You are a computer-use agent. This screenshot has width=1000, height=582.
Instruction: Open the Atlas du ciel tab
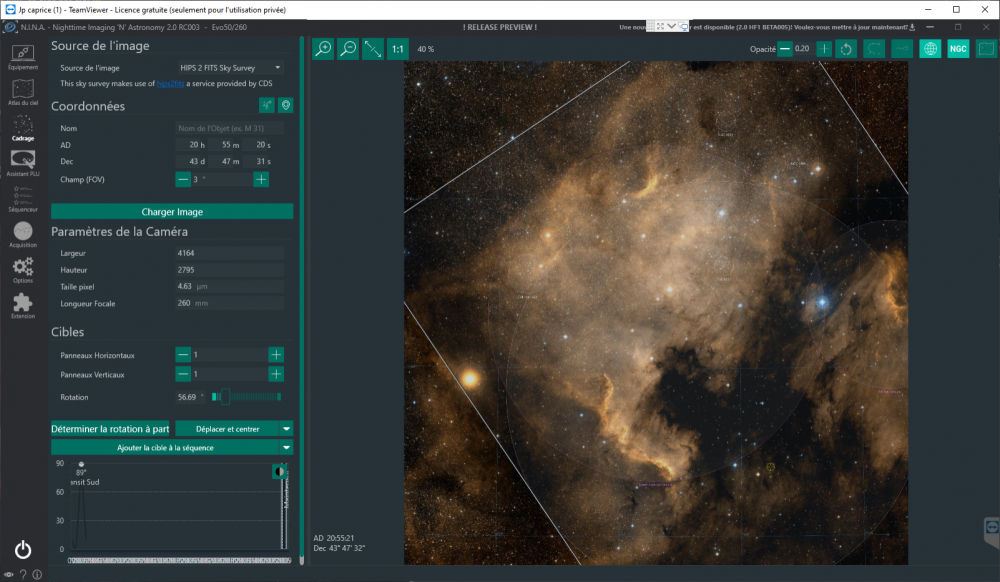pos(23,92)
